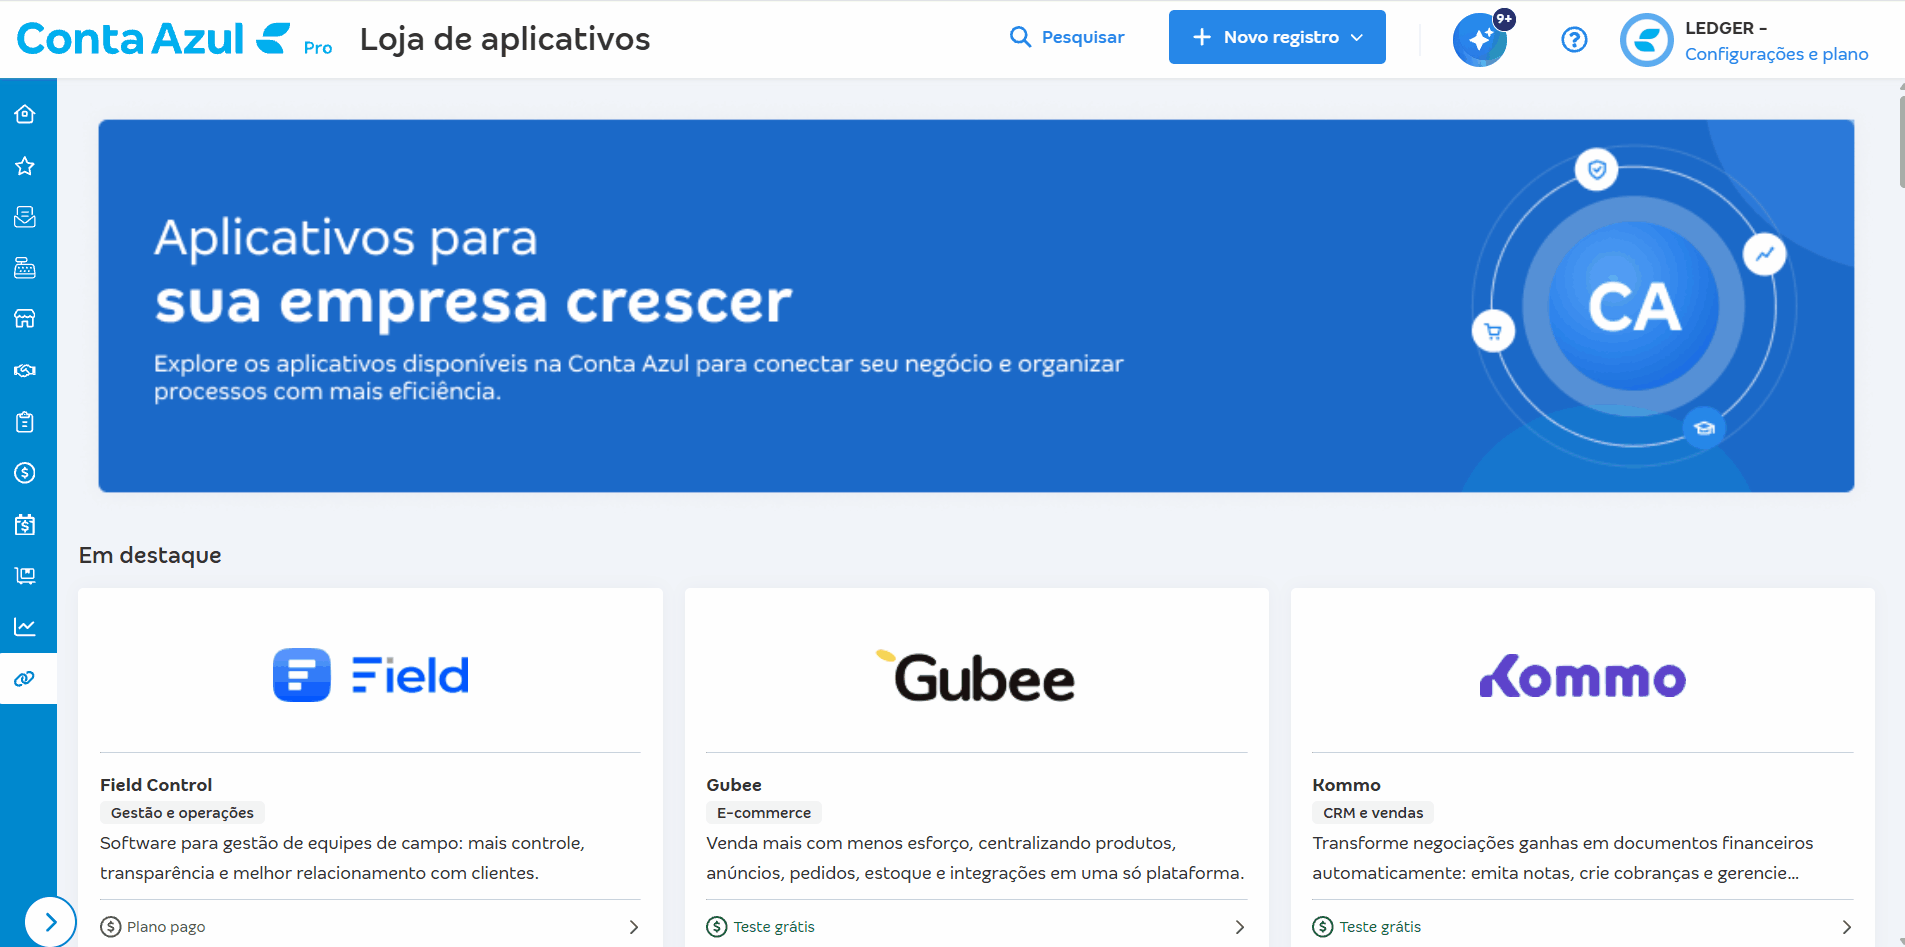This screenshot has height=947, width=1905.
Task: Click the cash register icon in sidebar
Action: click(x=25, y=268)
